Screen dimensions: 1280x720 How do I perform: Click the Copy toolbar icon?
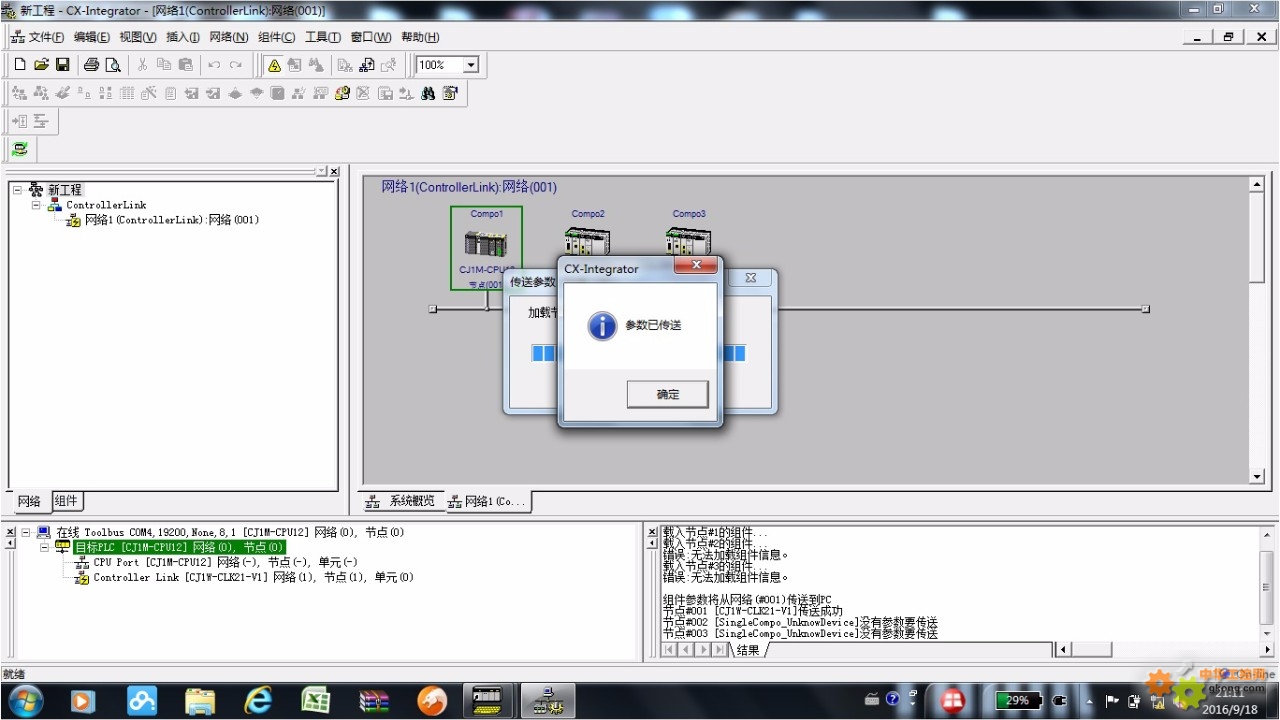pos(164,65)
